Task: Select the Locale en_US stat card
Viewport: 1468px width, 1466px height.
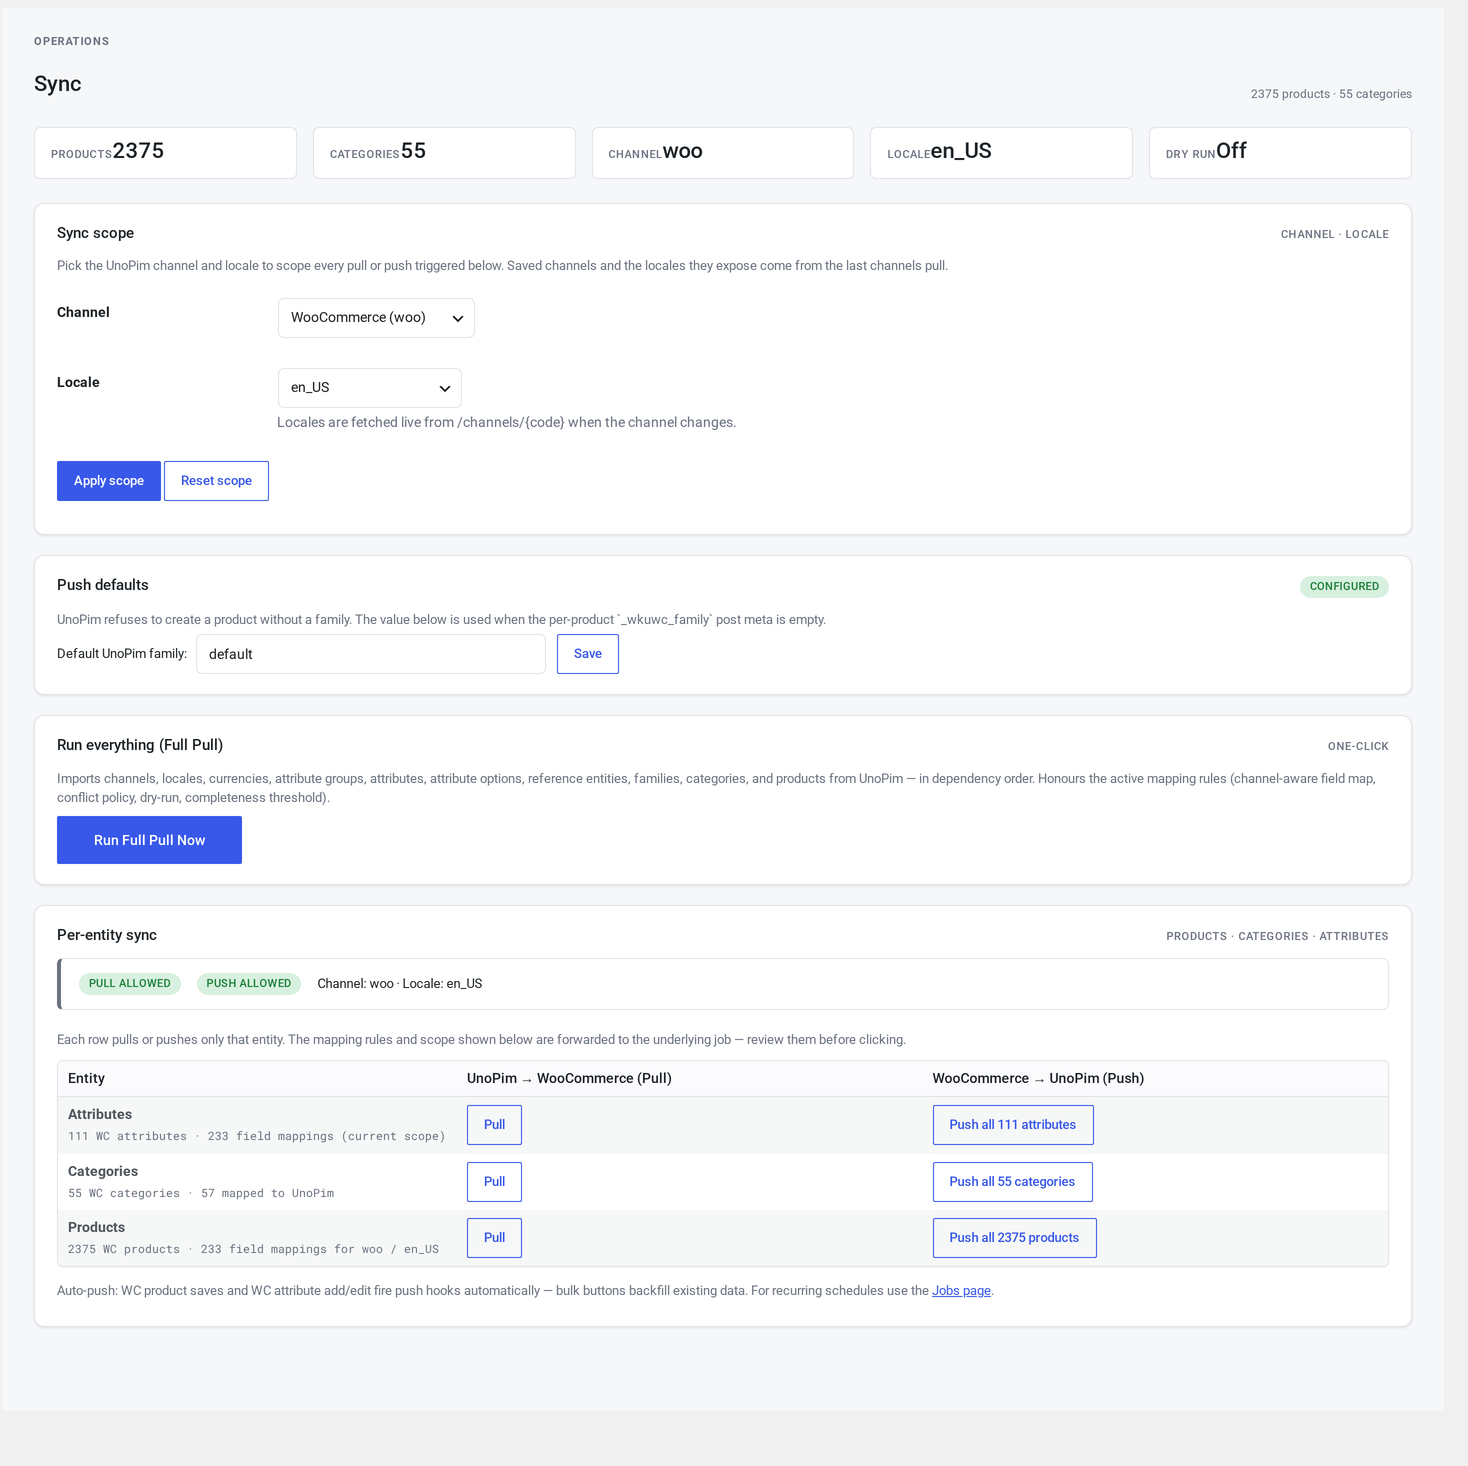Action: [1001, 153]
